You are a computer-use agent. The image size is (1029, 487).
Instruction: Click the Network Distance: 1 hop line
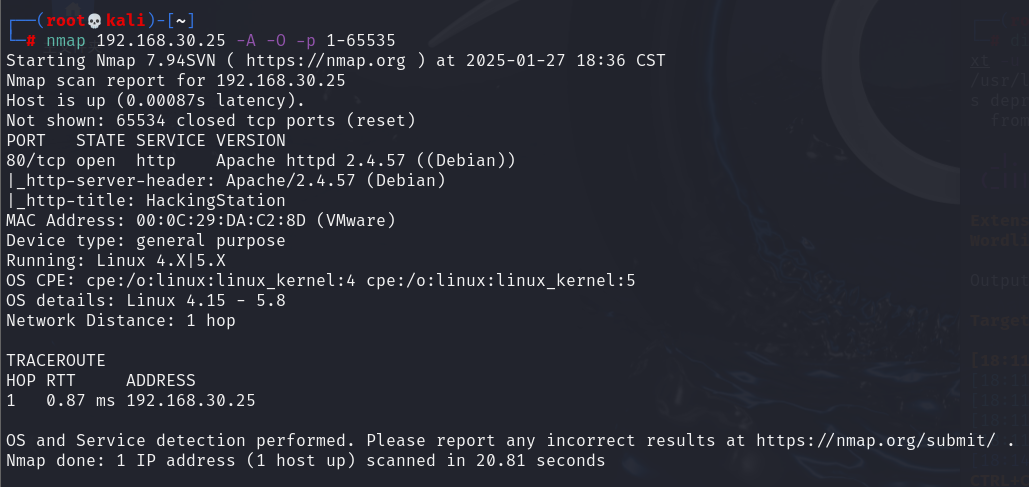pyautogui.click(x=121, y=321)
